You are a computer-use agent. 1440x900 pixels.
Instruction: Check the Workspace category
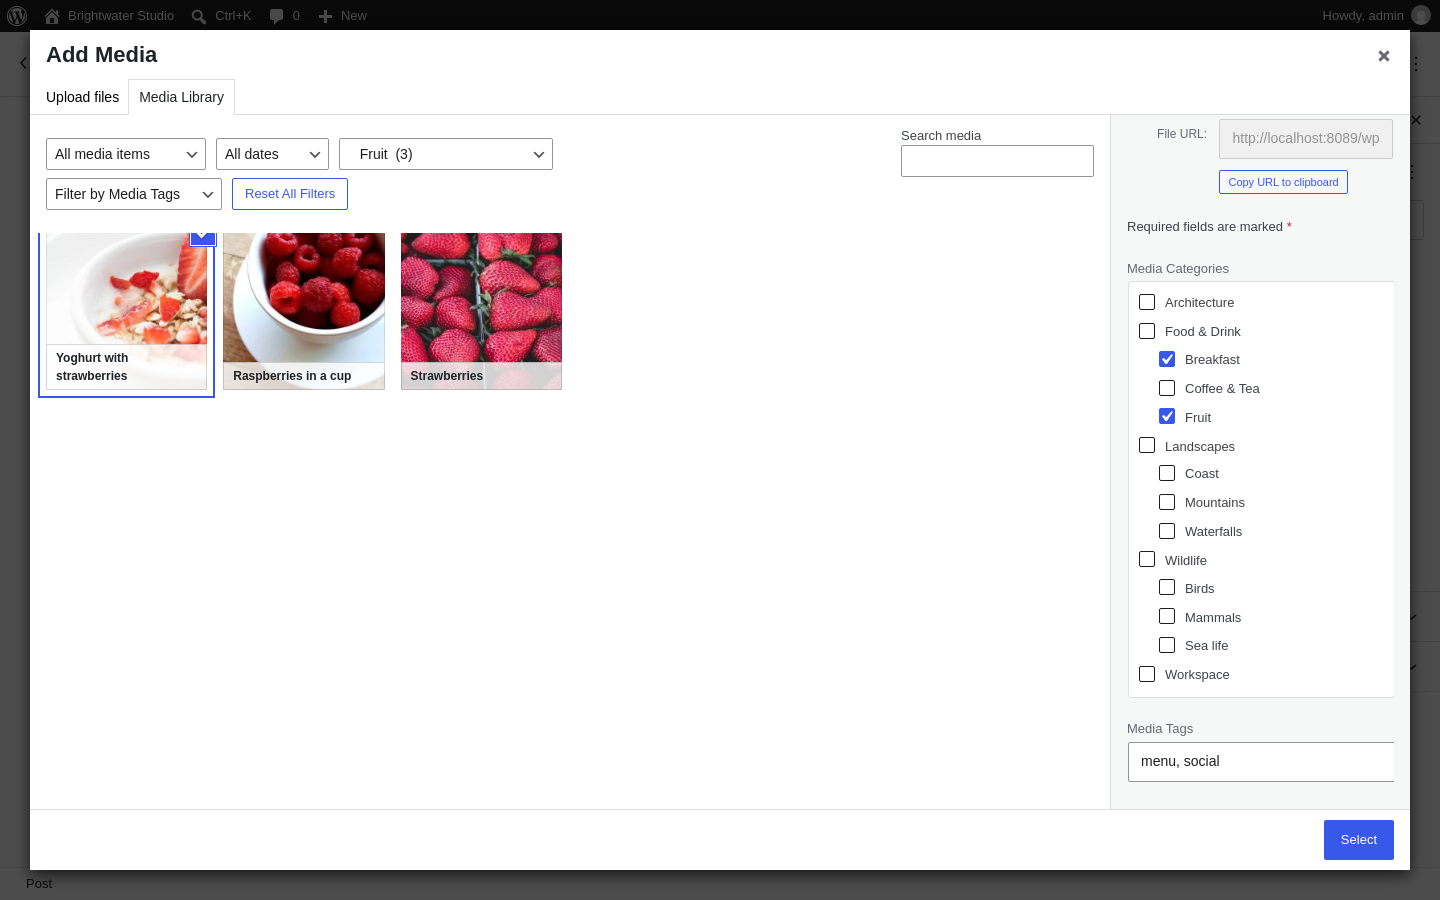pos(1147,674)
